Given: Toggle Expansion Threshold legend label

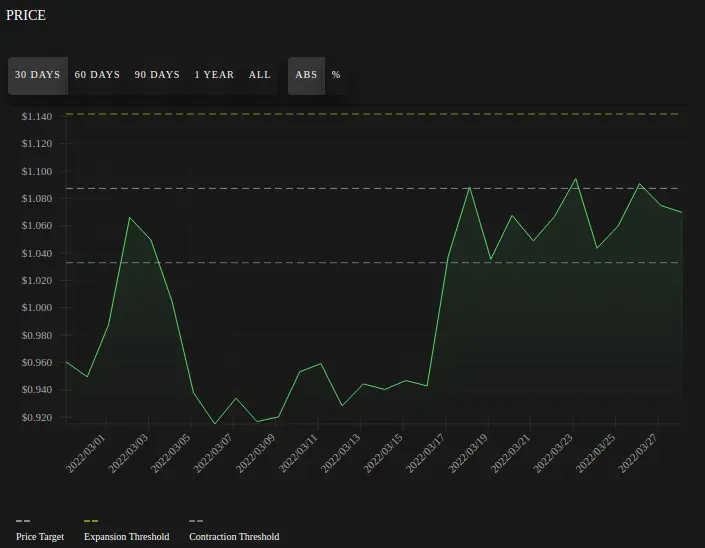Looking at the screenshot, I should point(127,537).
